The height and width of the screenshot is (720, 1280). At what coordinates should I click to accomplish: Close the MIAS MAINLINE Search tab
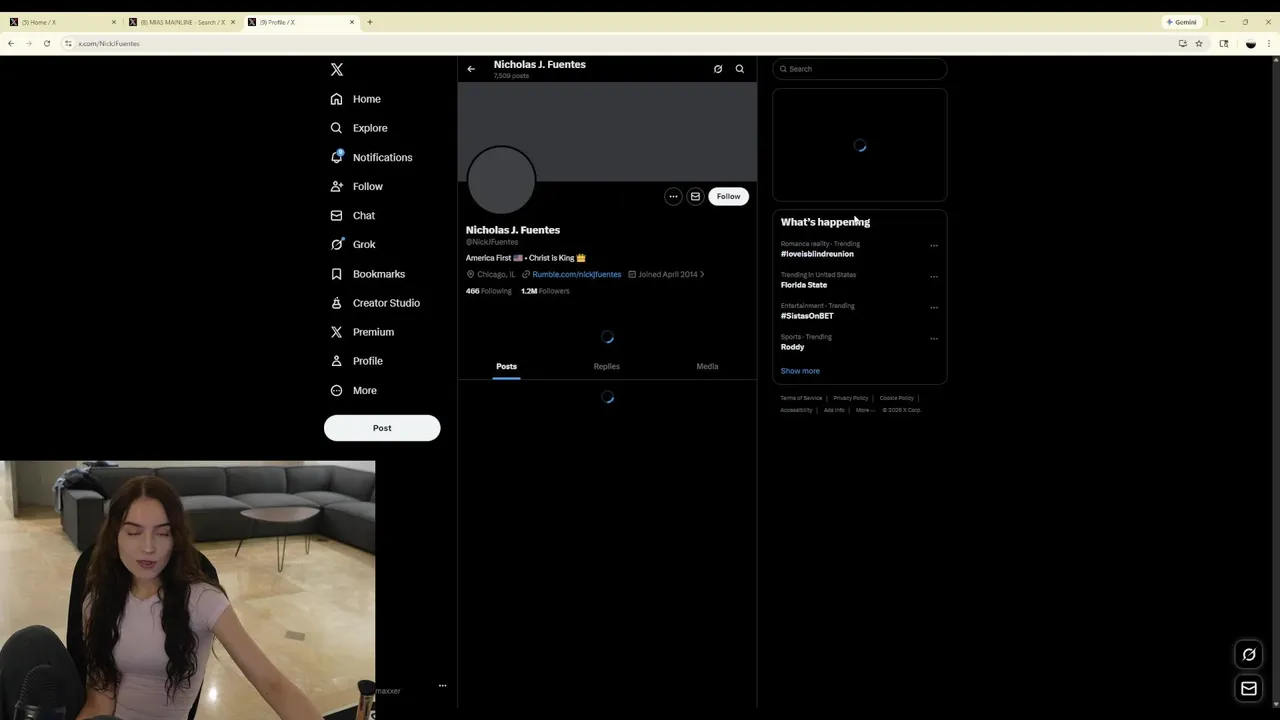click(233, 22)
